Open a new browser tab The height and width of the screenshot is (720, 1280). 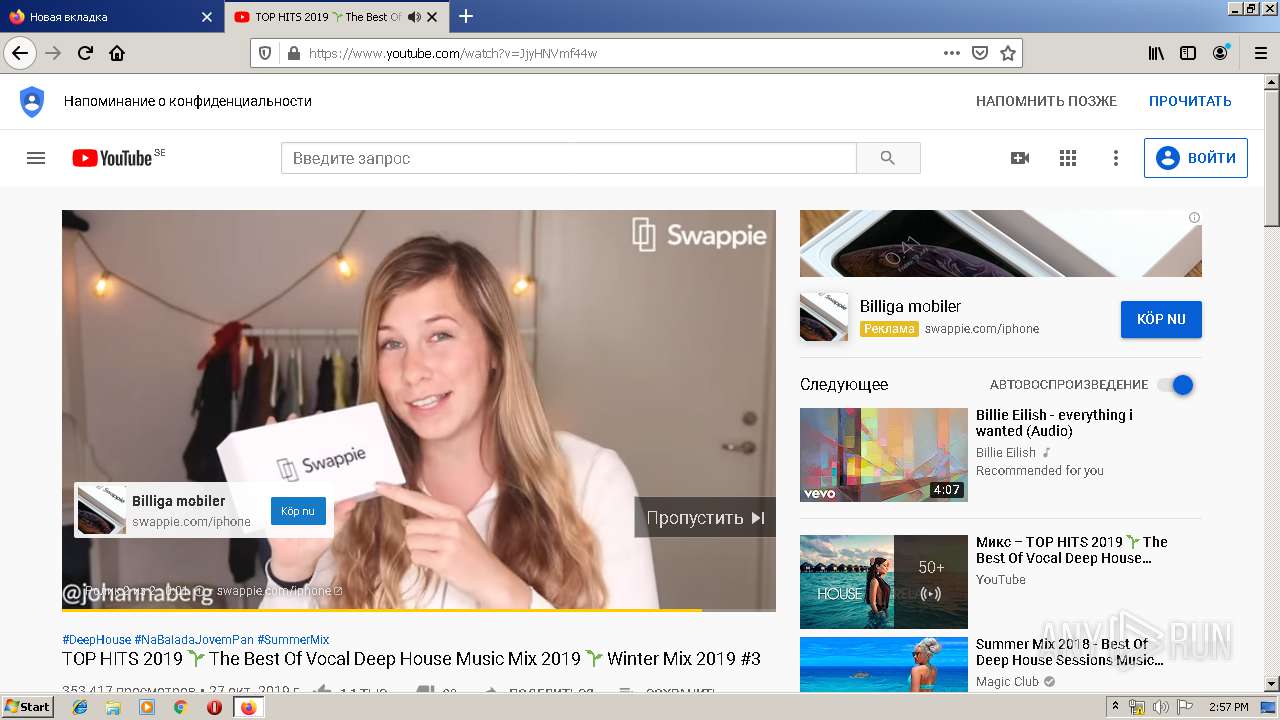click(x=466, y=16)
